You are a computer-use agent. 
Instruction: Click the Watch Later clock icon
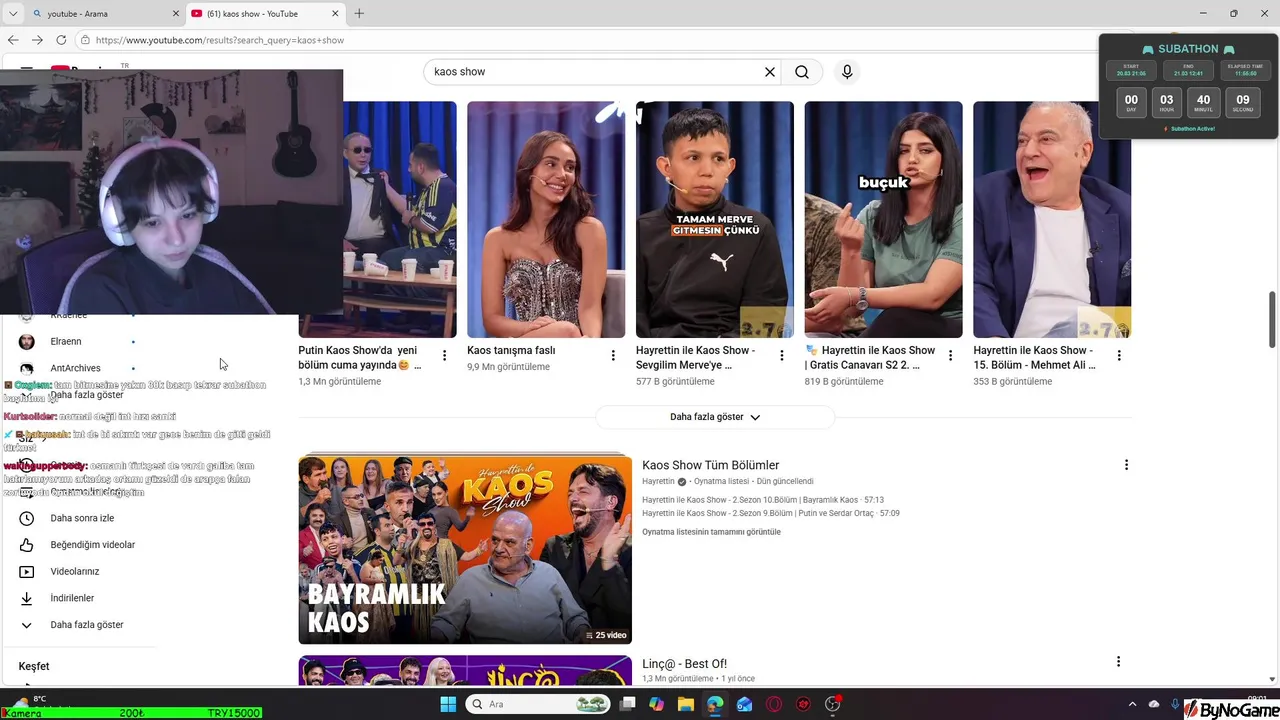tap(27, 518)
